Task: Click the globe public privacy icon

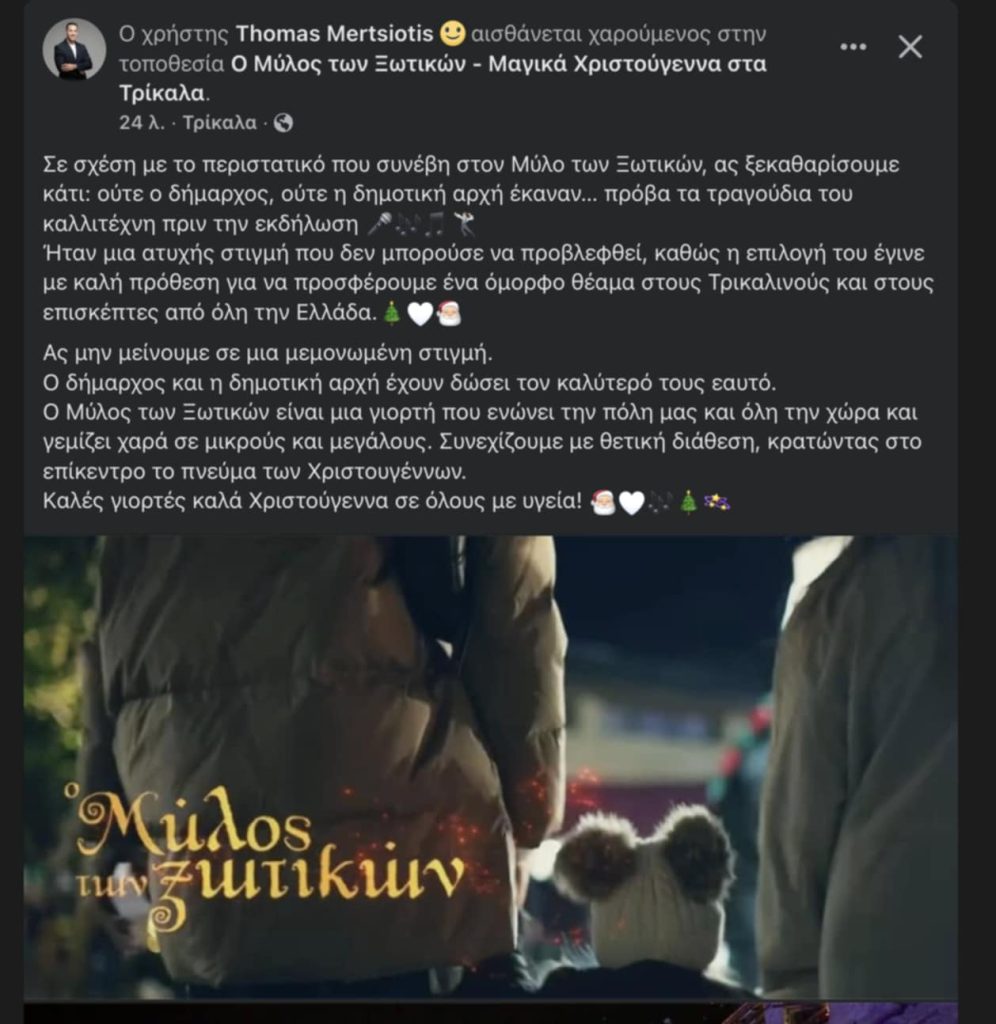Action: (x=283, y=123)
